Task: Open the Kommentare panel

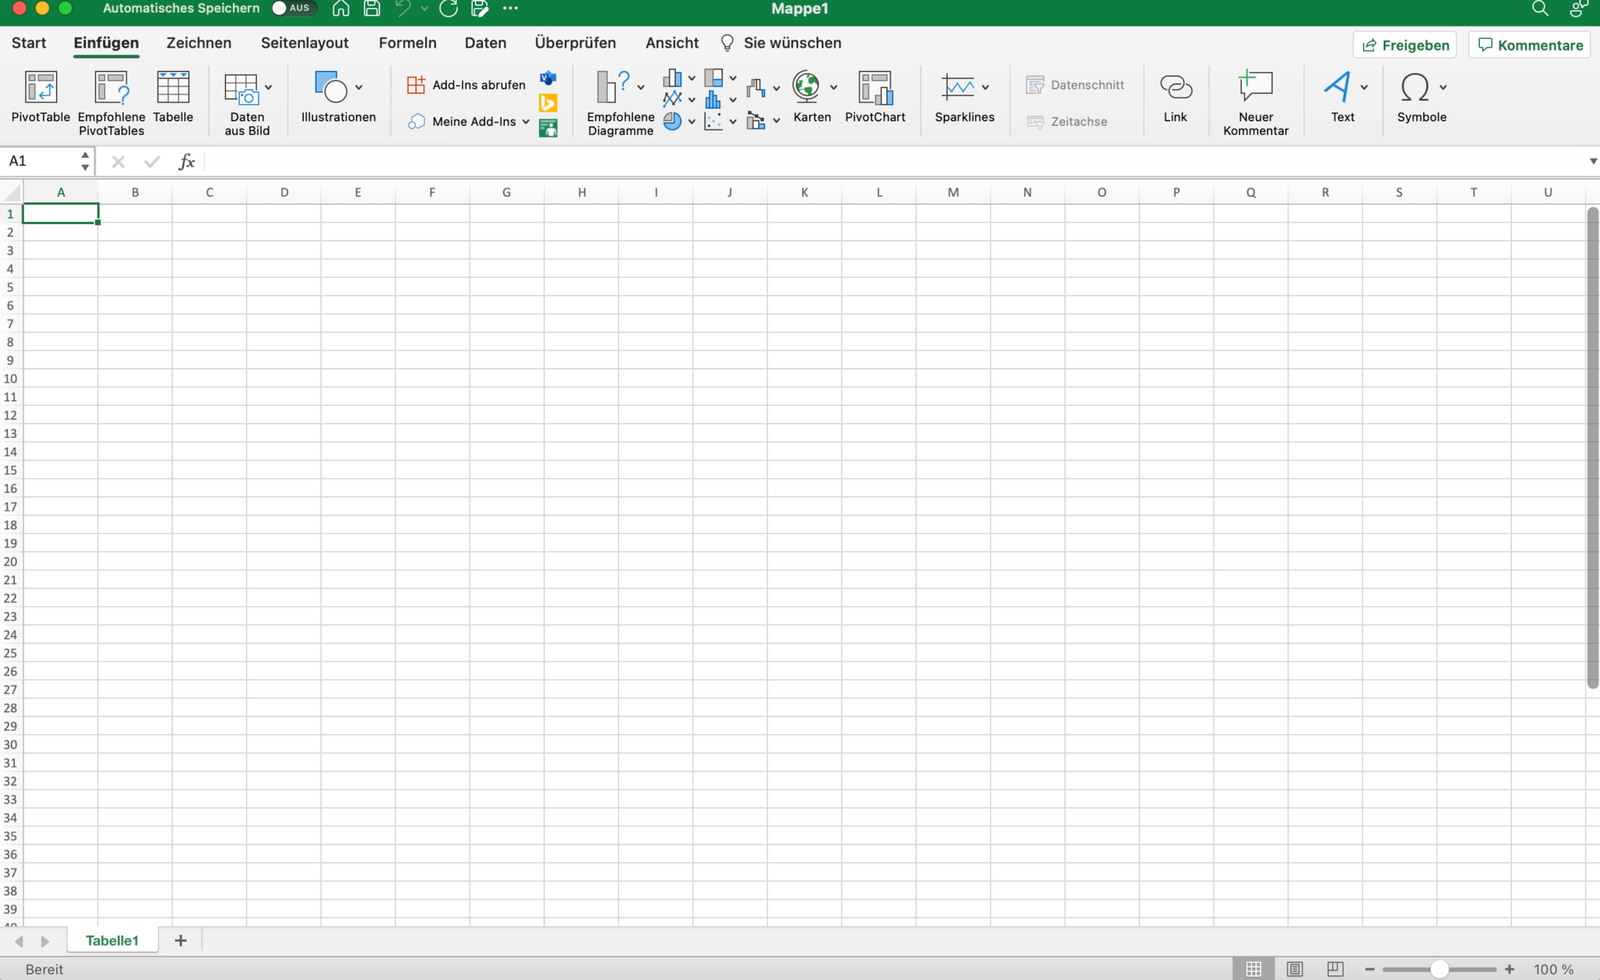Action: pos(1529,44)
